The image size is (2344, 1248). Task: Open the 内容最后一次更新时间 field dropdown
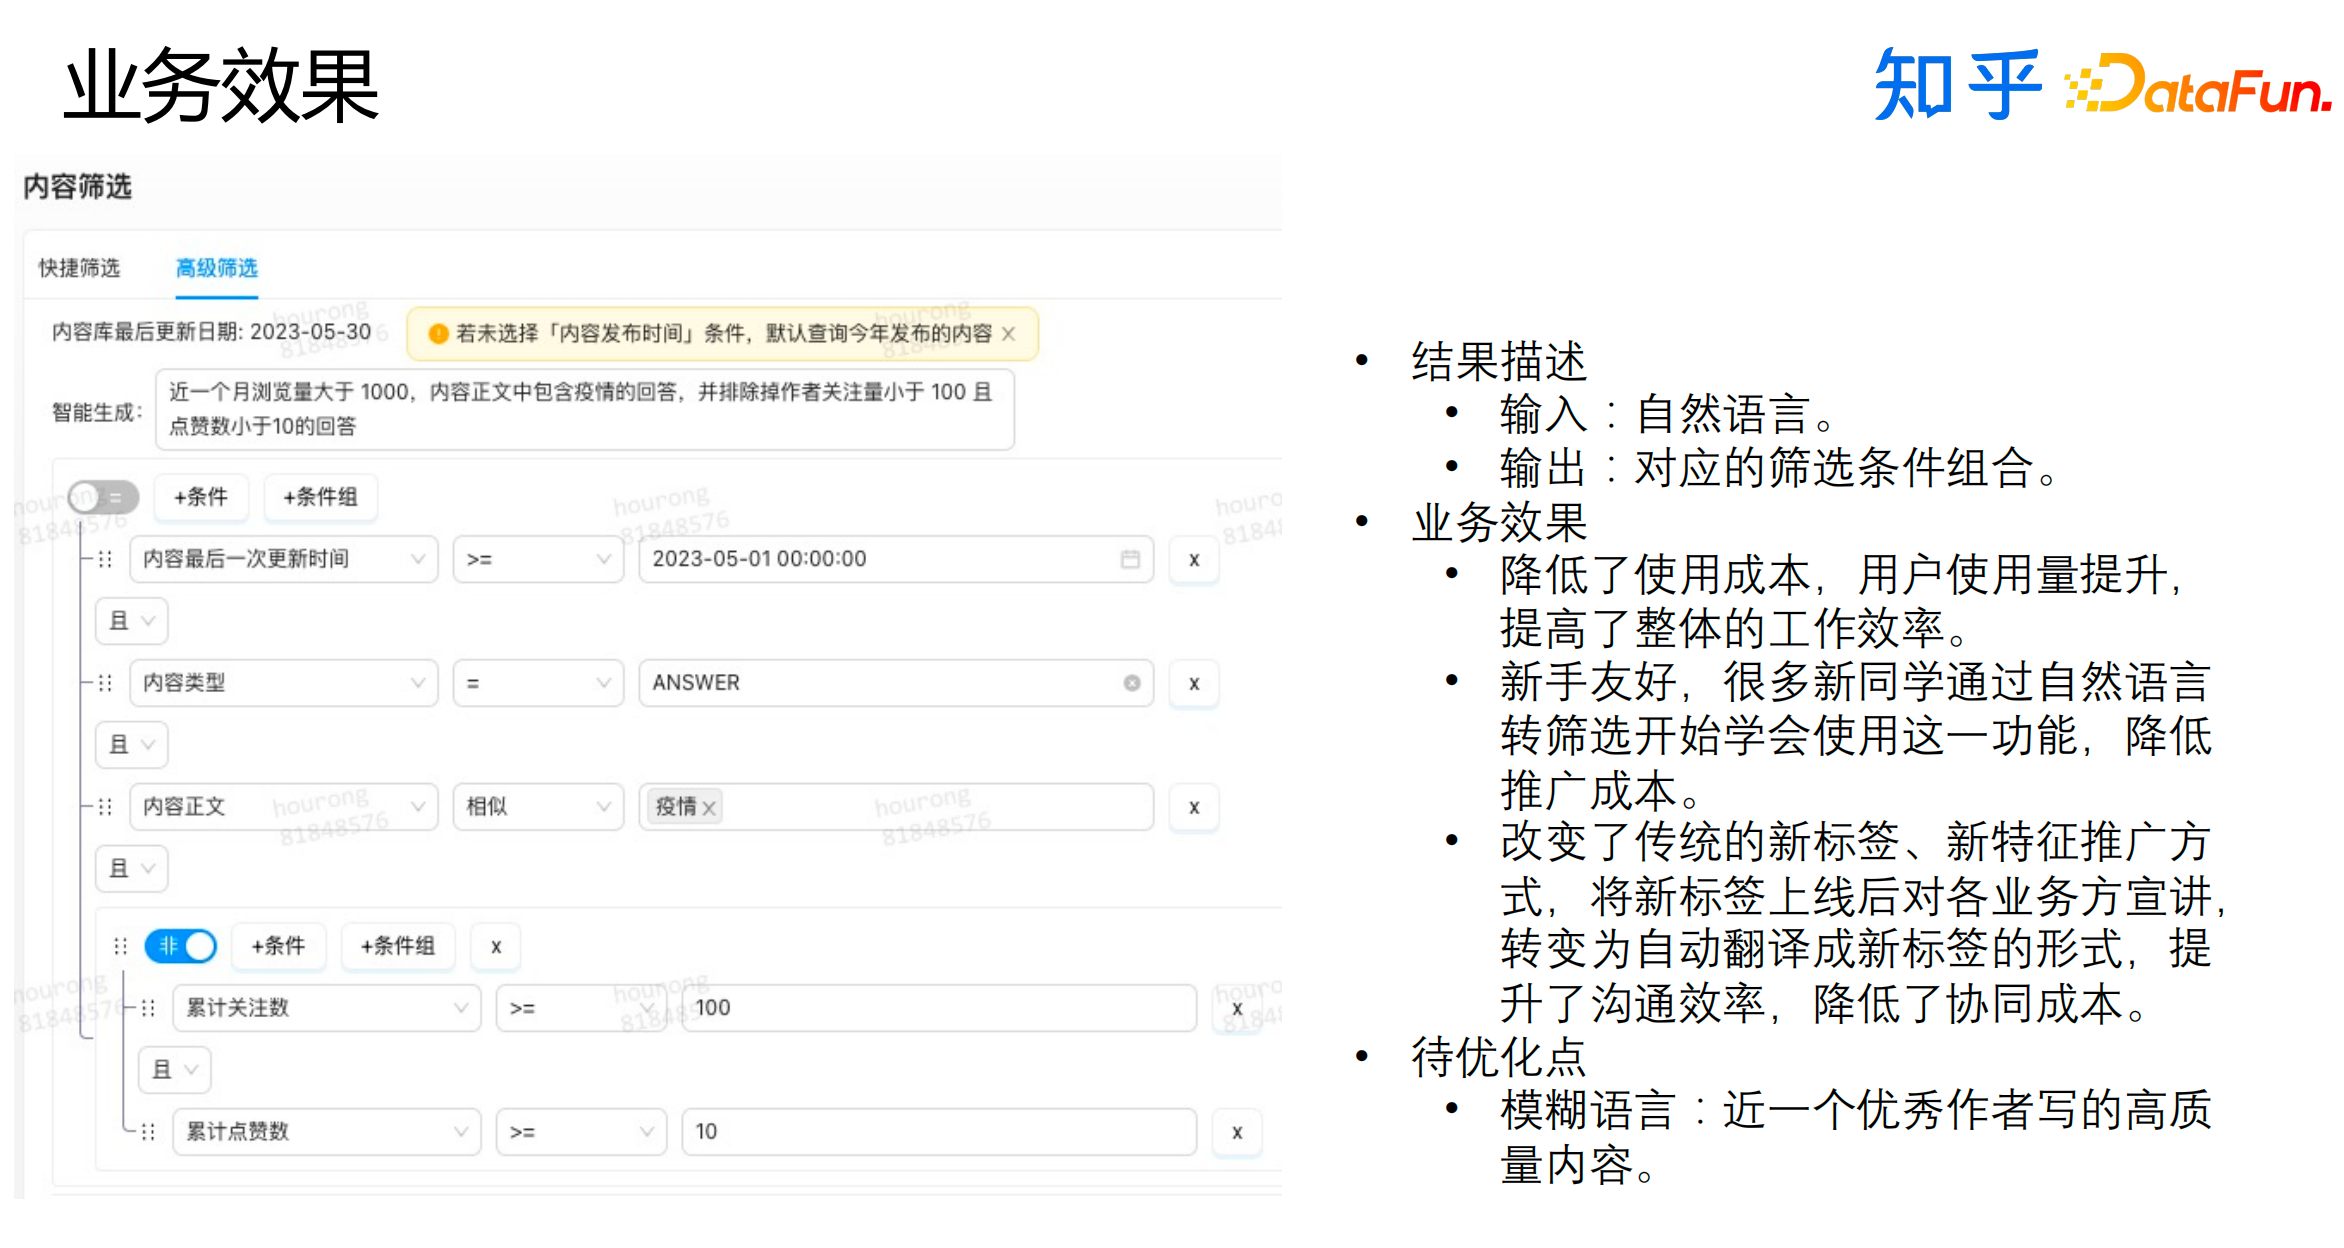coord(284,559)
